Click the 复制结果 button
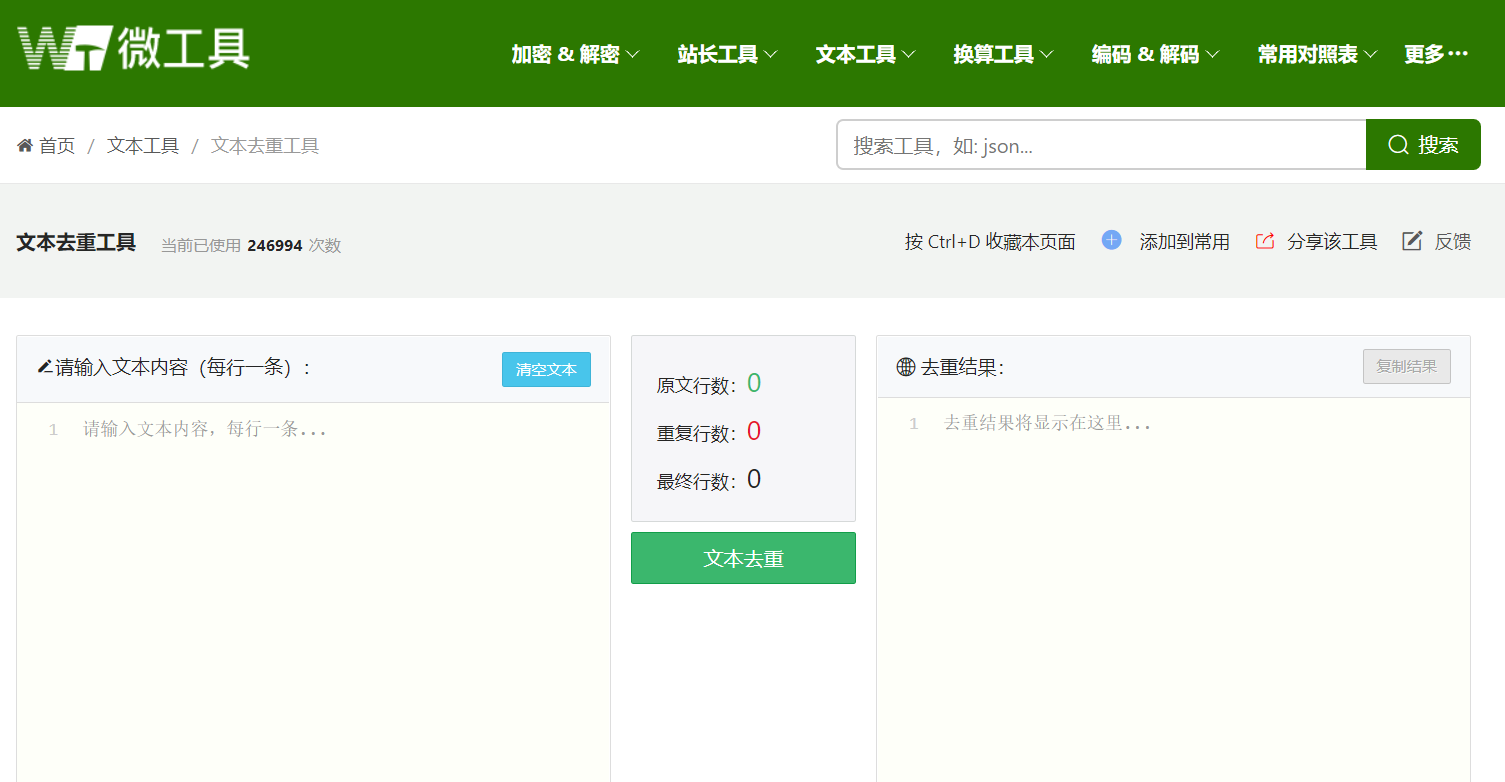Screen dimensions: 1505x782 point(1406,366)
